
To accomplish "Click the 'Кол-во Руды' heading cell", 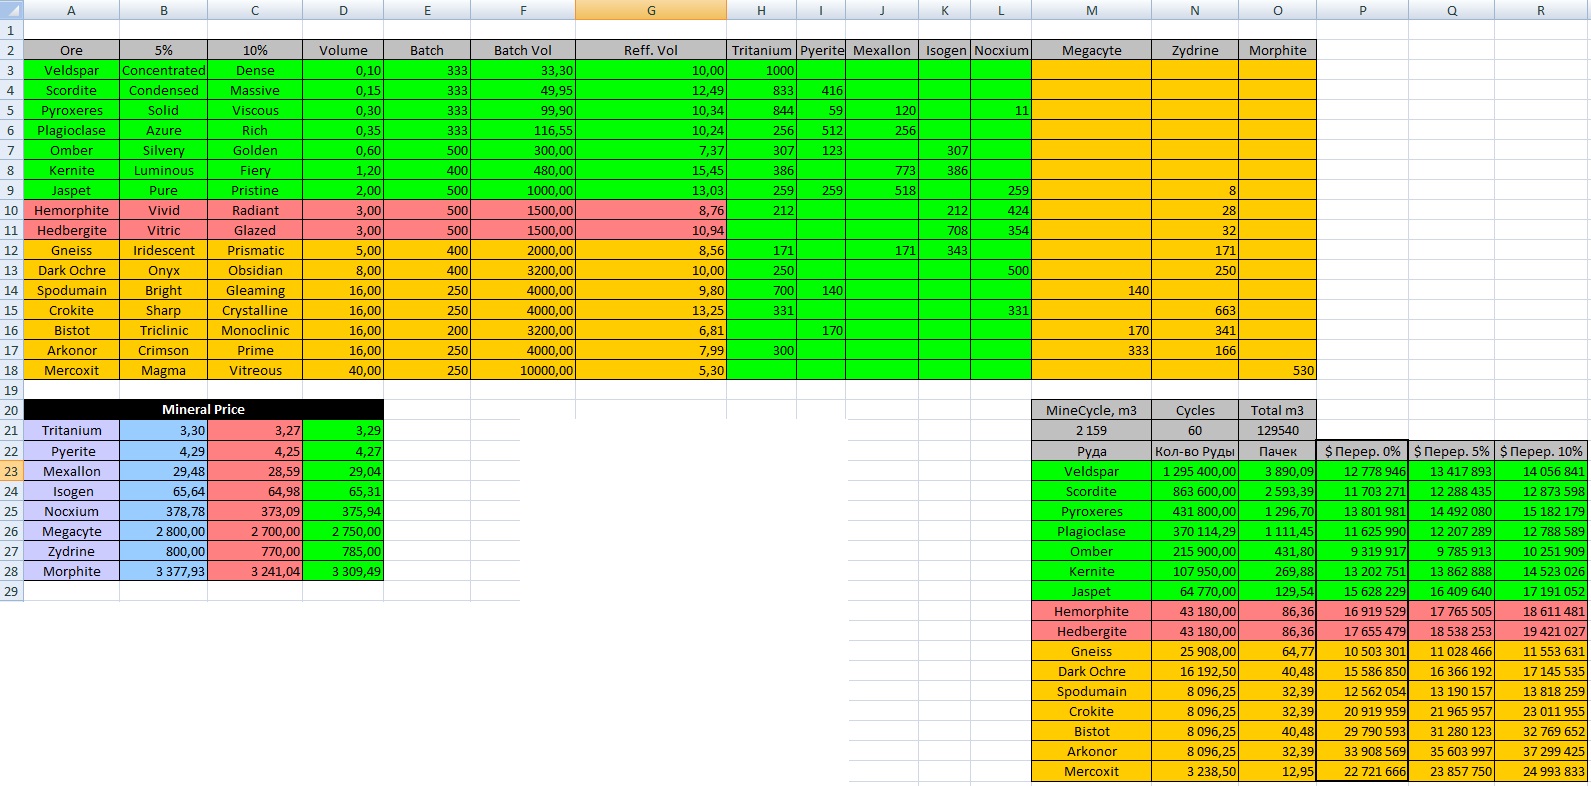I will click(1195, 451).
